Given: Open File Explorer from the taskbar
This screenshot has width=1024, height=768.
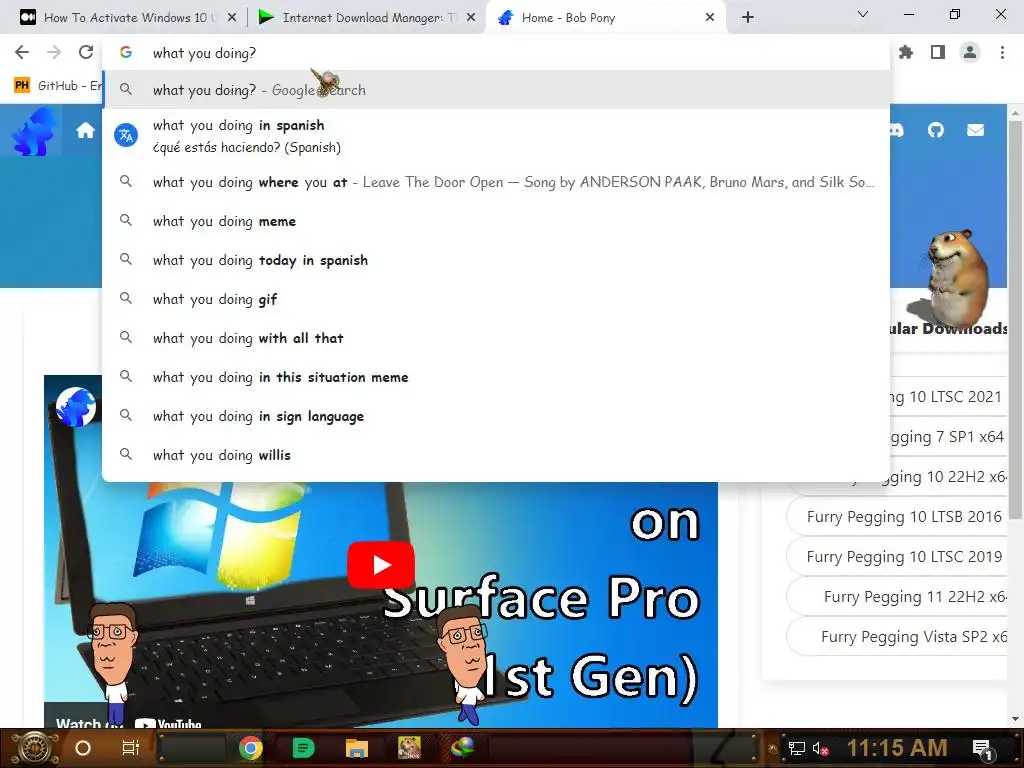Looking at the screenshot, I should coord(357,748).
